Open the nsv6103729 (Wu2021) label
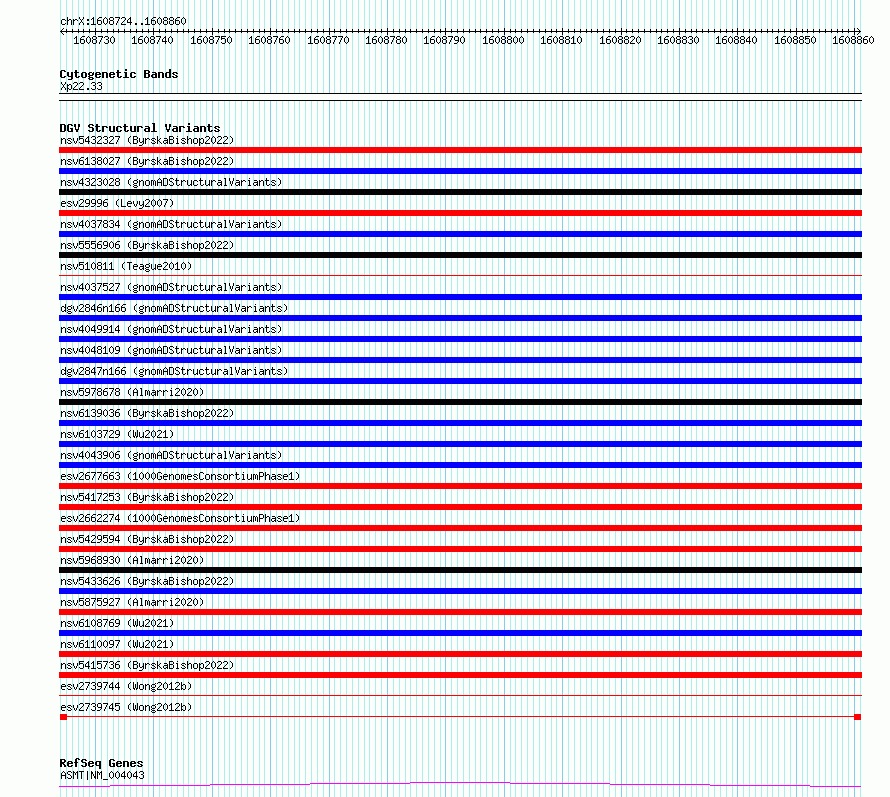The height and width of the screenshot is (797, 890). [117, 434]
